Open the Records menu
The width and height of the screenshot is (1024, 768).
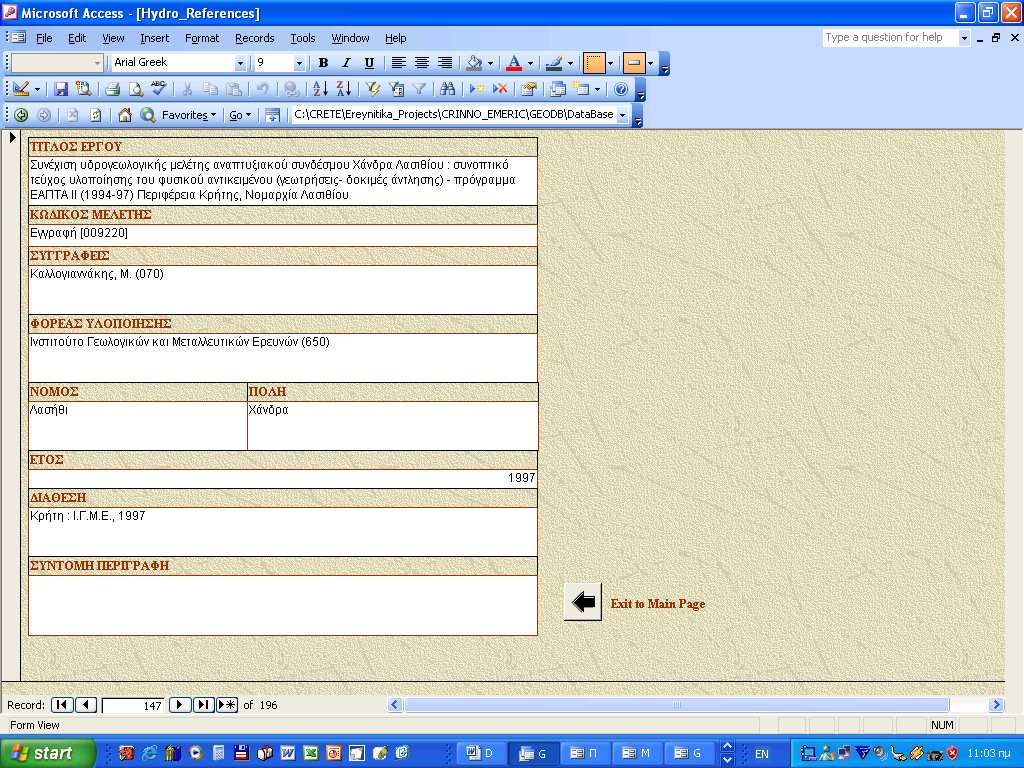(254, 39)
